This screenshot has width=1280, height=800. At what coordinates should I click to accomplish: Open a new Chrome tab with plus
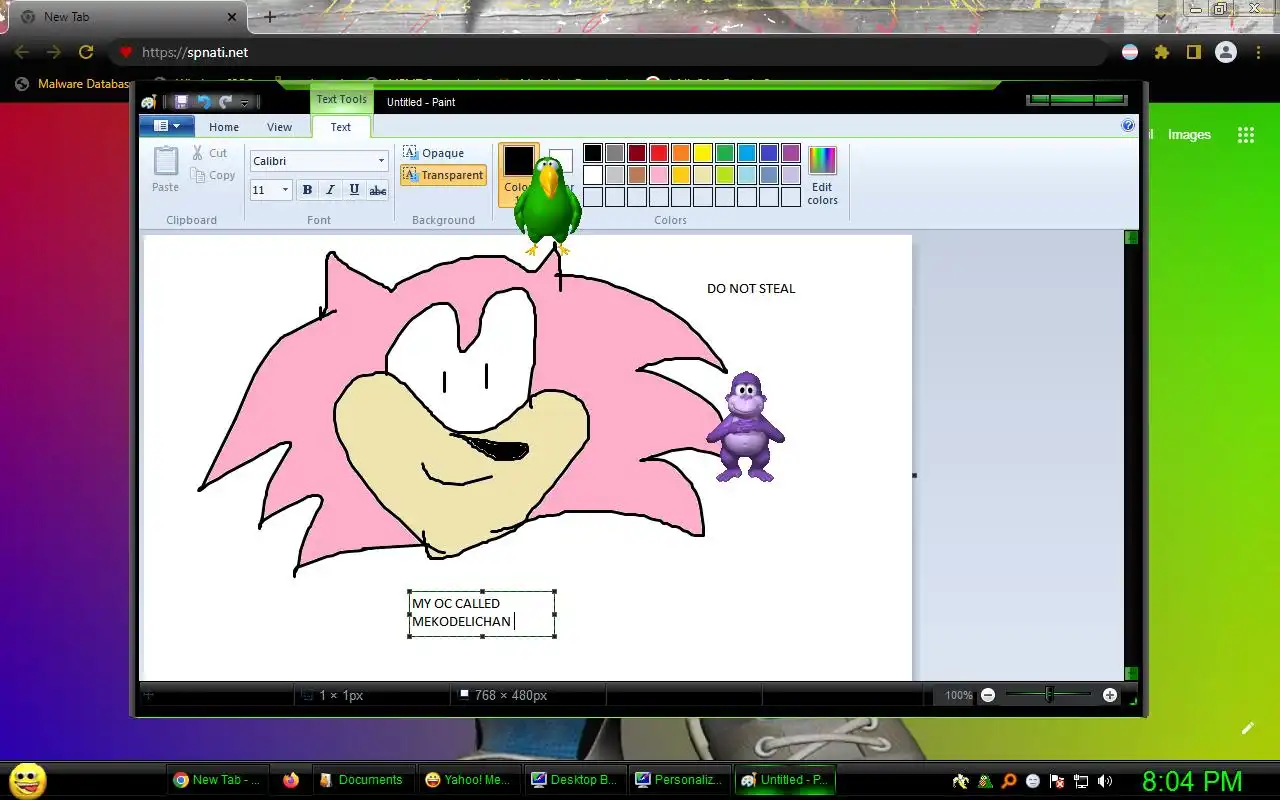[269, 17]
